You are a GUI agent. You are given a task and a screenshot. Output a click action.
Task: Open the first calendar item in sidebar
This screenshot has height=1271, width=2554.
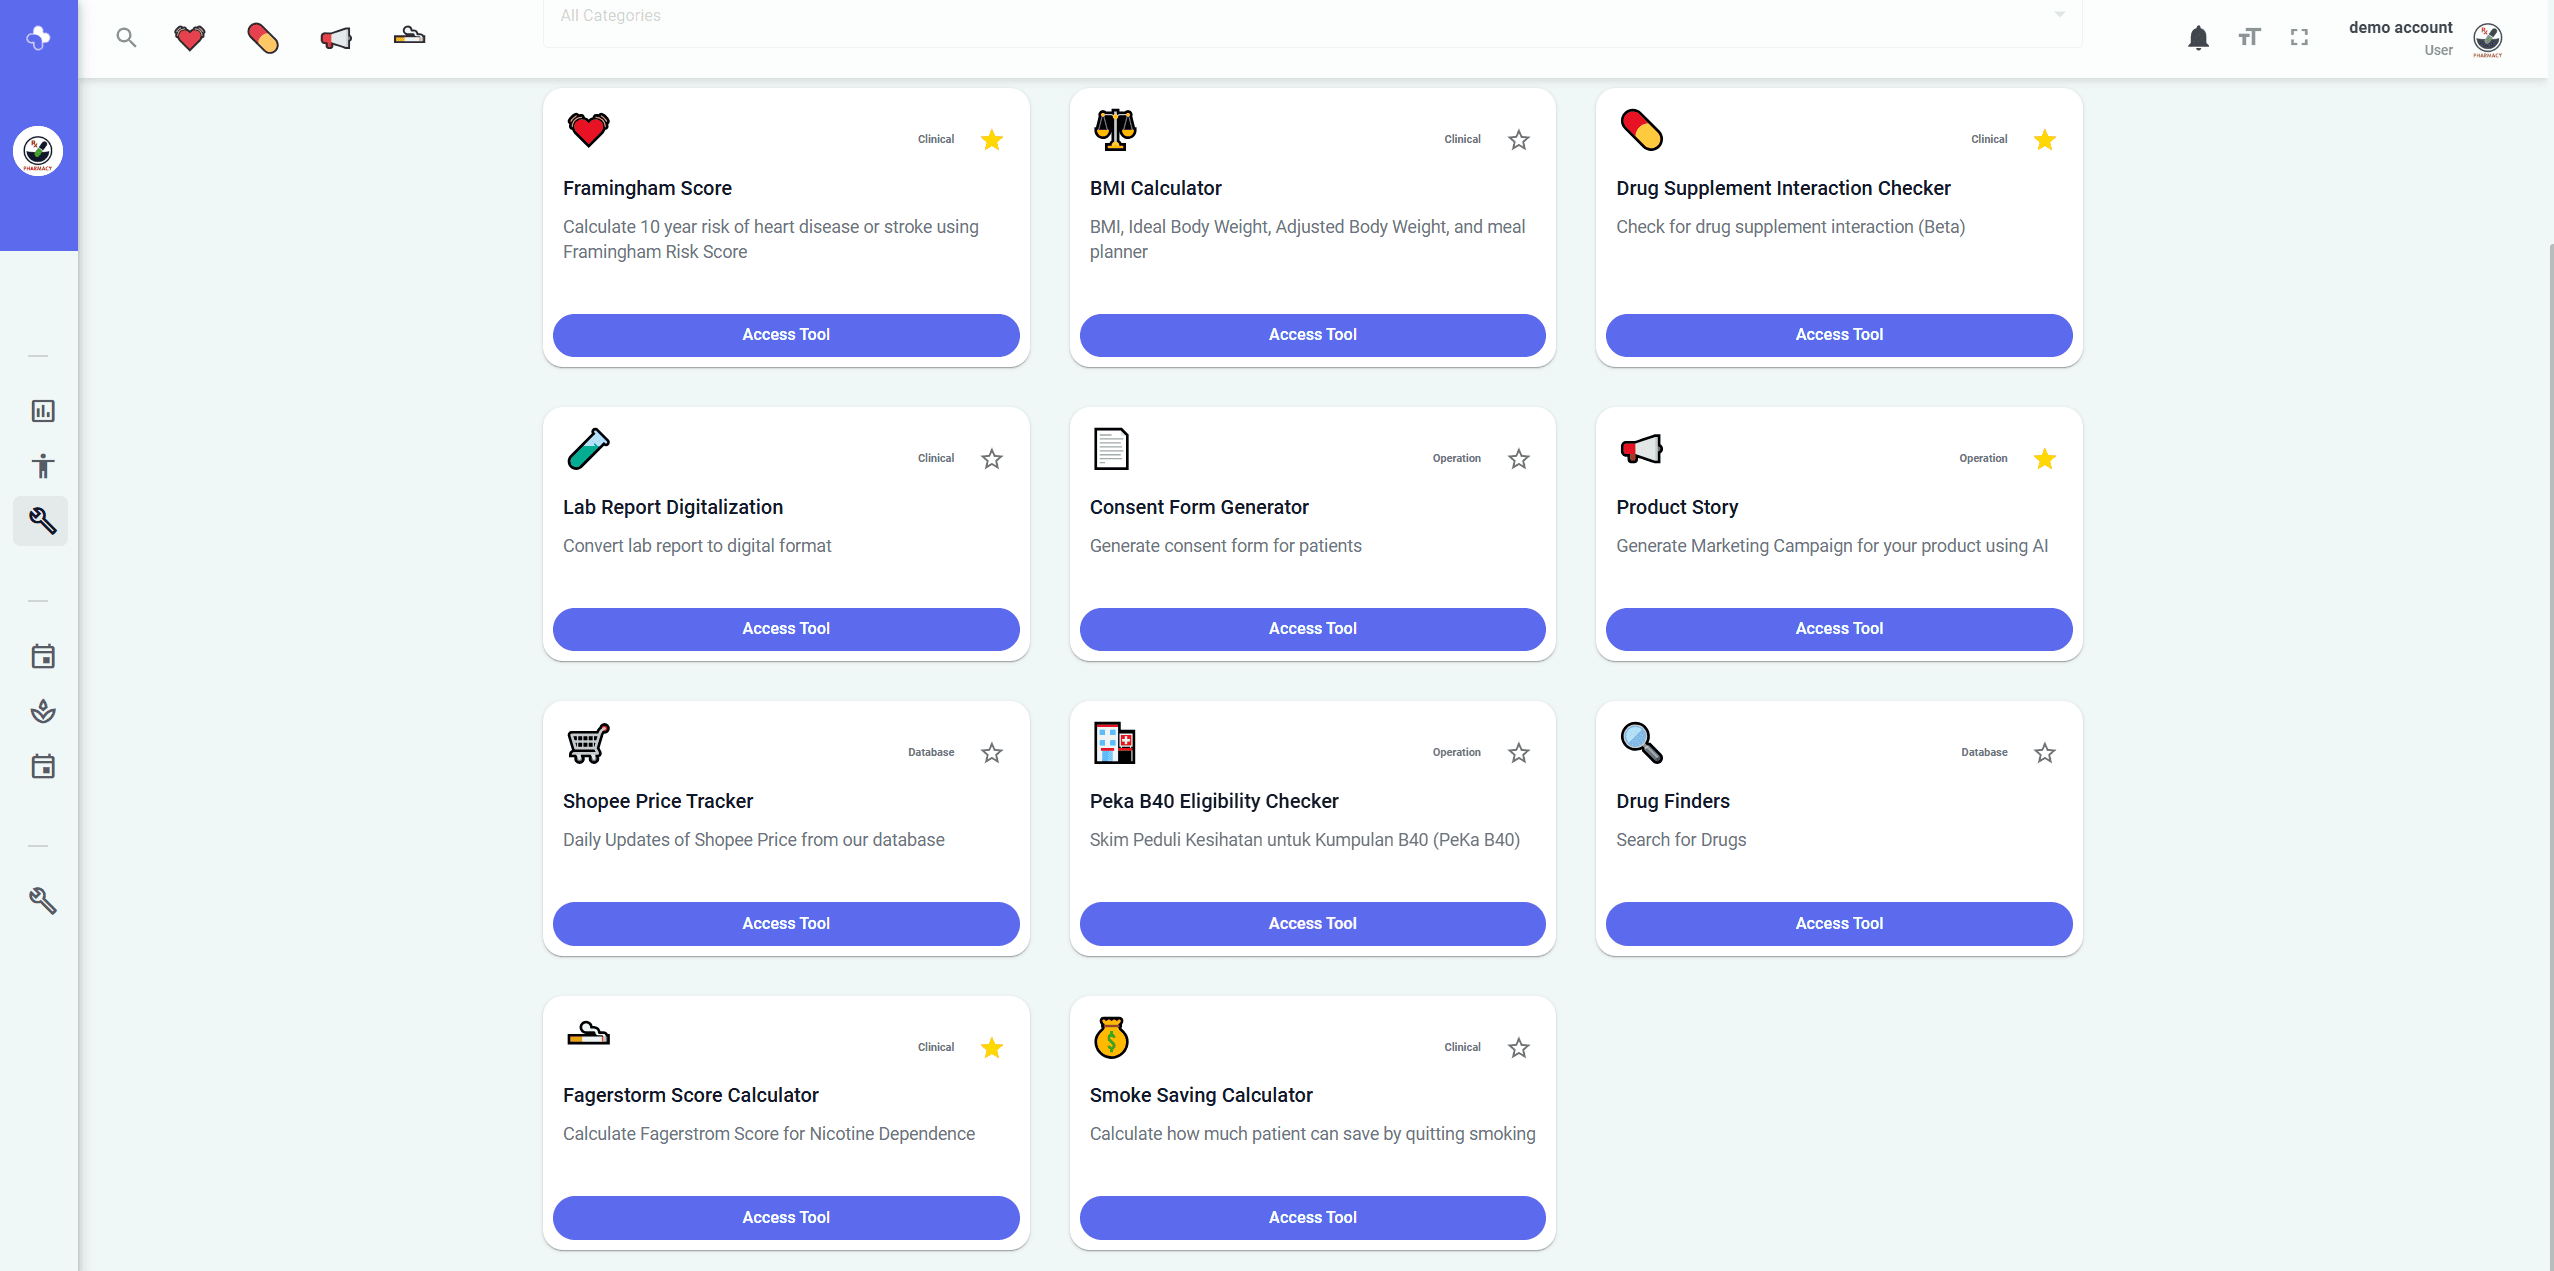tap(43, 657)
